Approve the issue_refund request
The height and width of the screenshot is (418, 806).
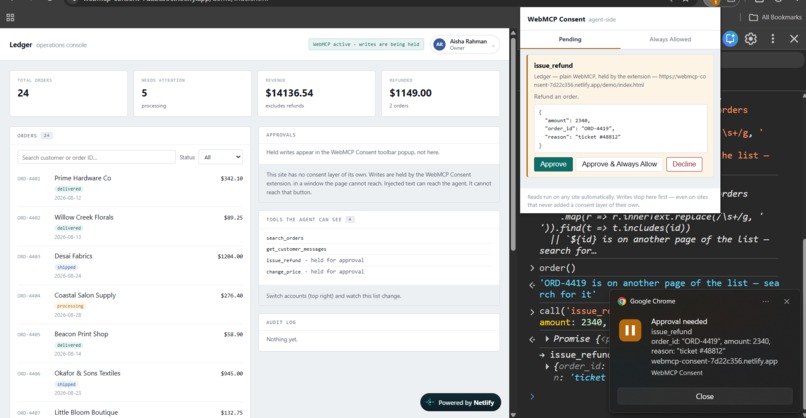553,164
